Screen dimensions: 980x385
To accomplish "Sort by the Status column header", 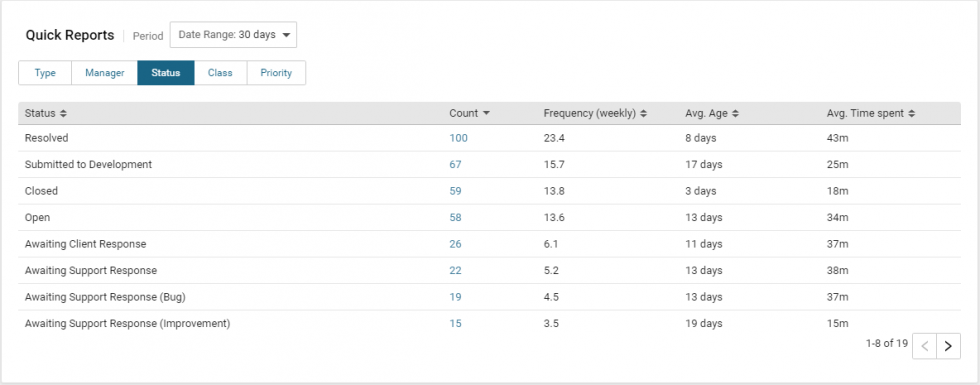I will [x=46, y=113].
